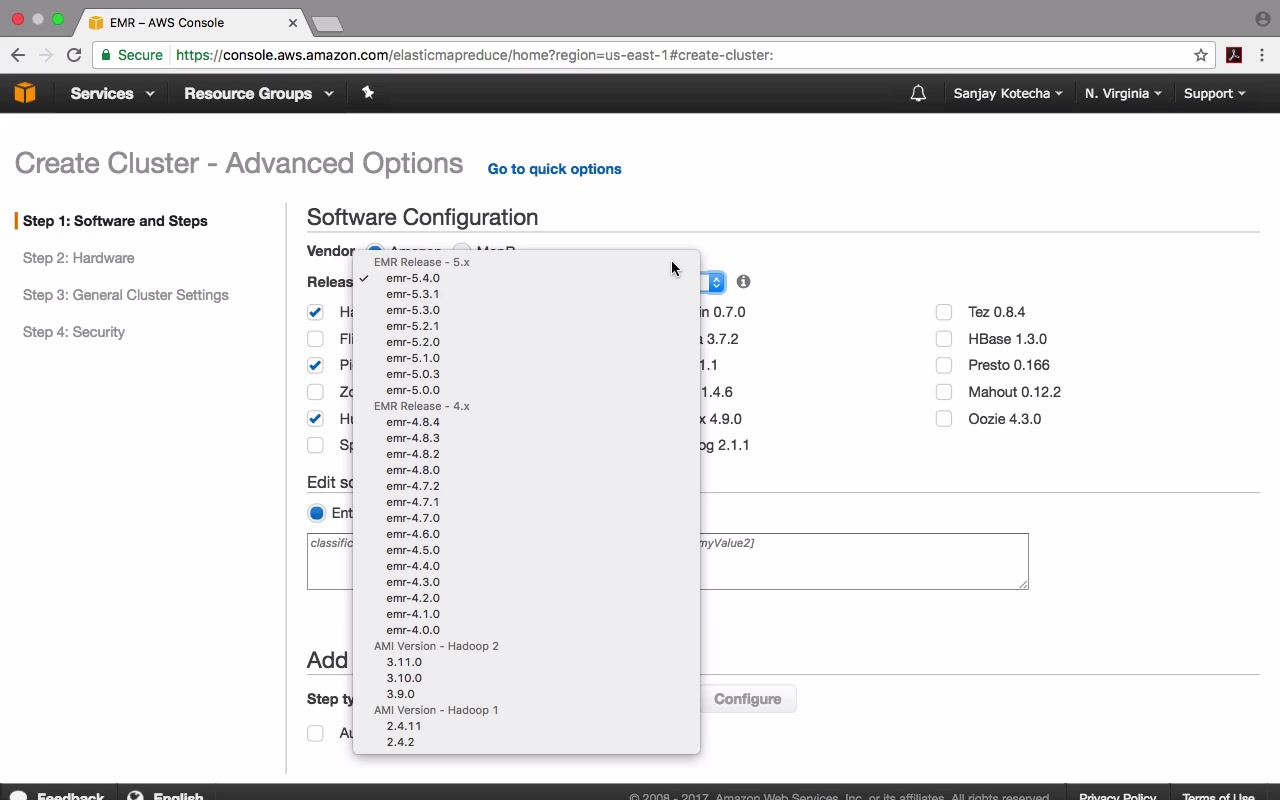Screen dimensions: 1280x800
Task: Open the Sanjay Kotecha account menu
Action: click(1007, 94)
